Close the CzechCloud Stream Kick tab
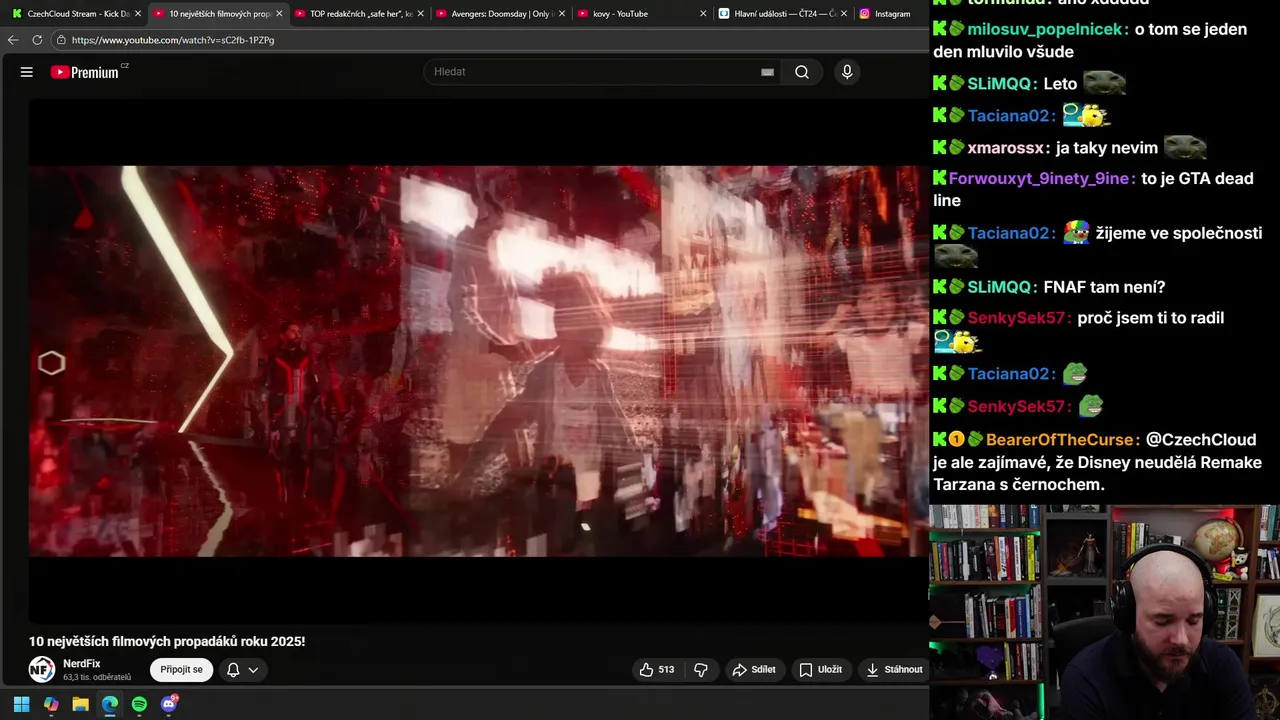The width and height of the screenshot is (1280, 720). (138, 14)
